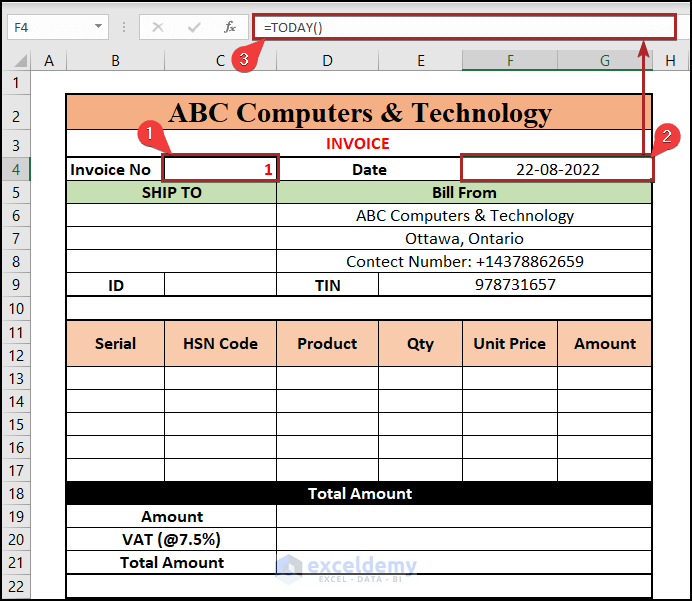Select column E header
This screenshot has width=692, height=601.
421,60
